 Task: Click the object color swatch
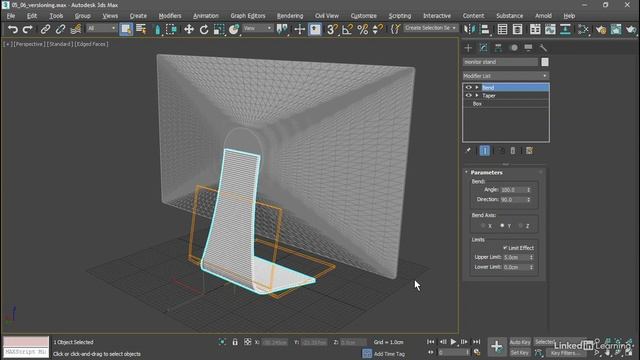[x=545, y=62]
